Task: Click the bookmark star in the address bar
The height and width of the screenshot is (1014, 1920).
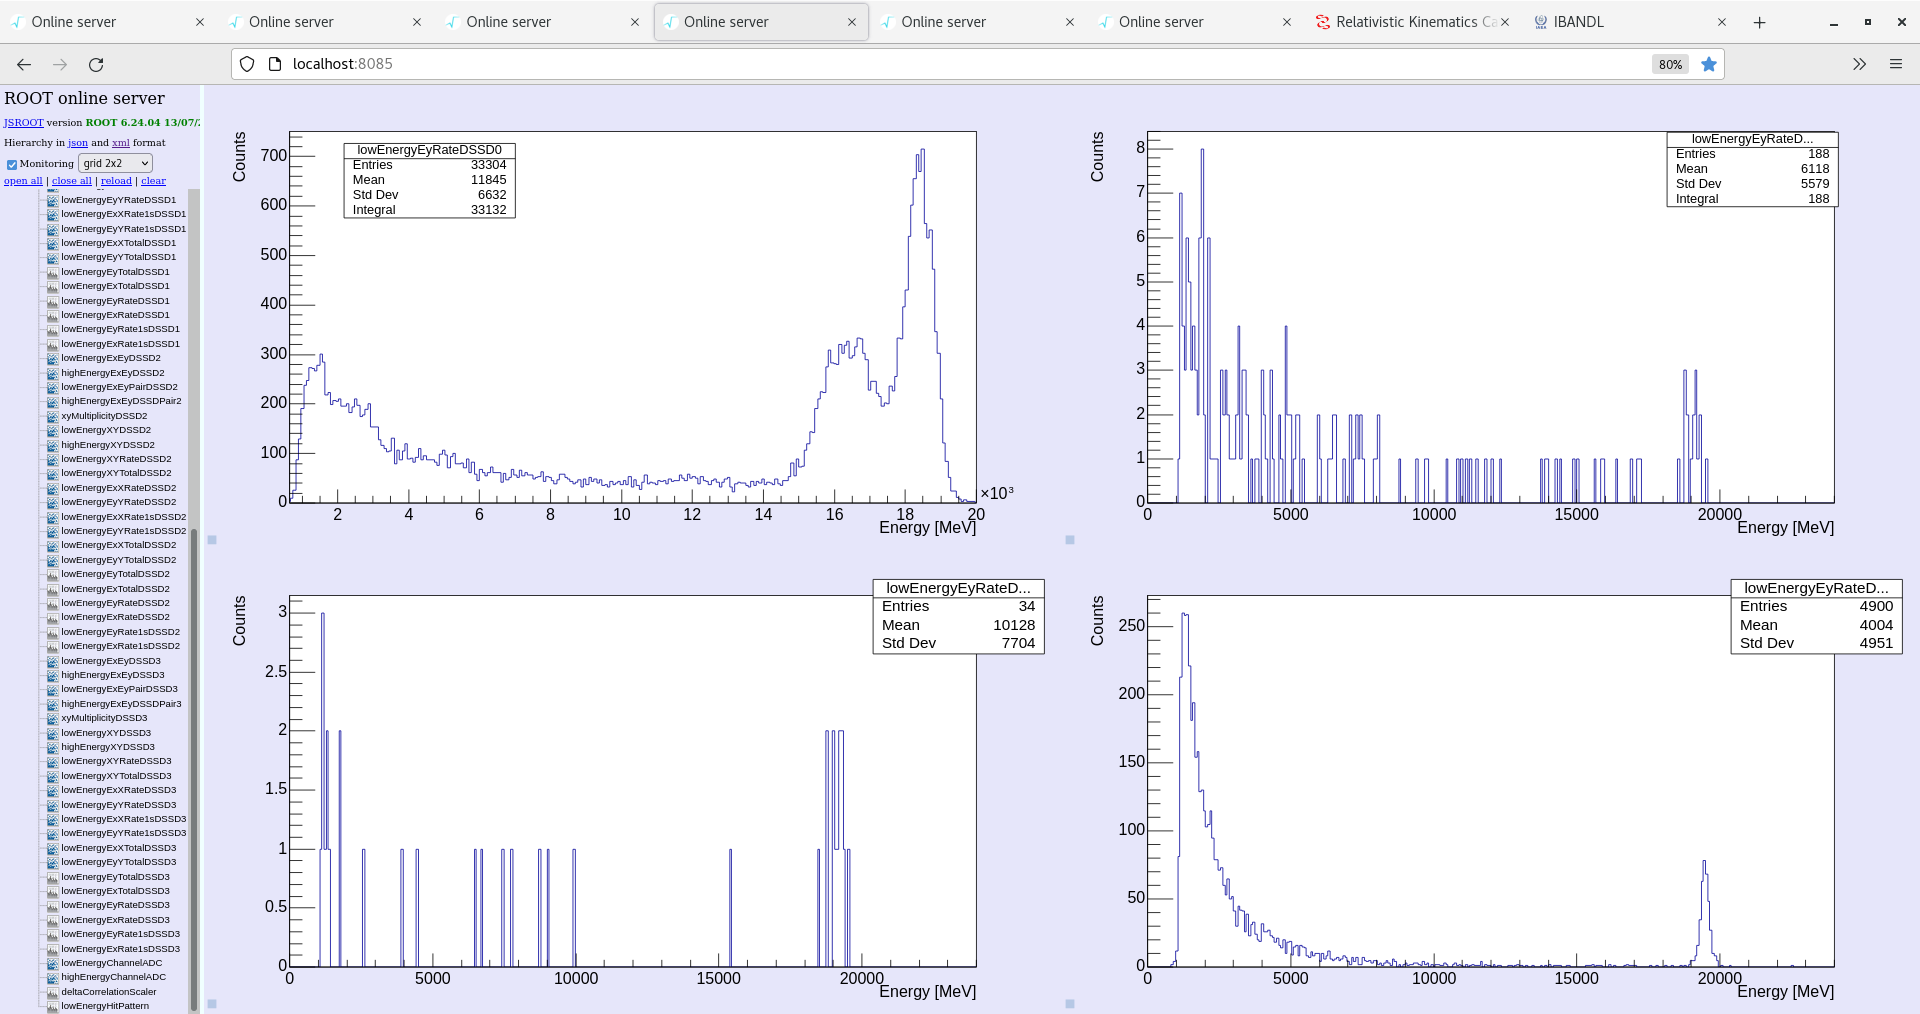Action: click(x=1709, y=64)
